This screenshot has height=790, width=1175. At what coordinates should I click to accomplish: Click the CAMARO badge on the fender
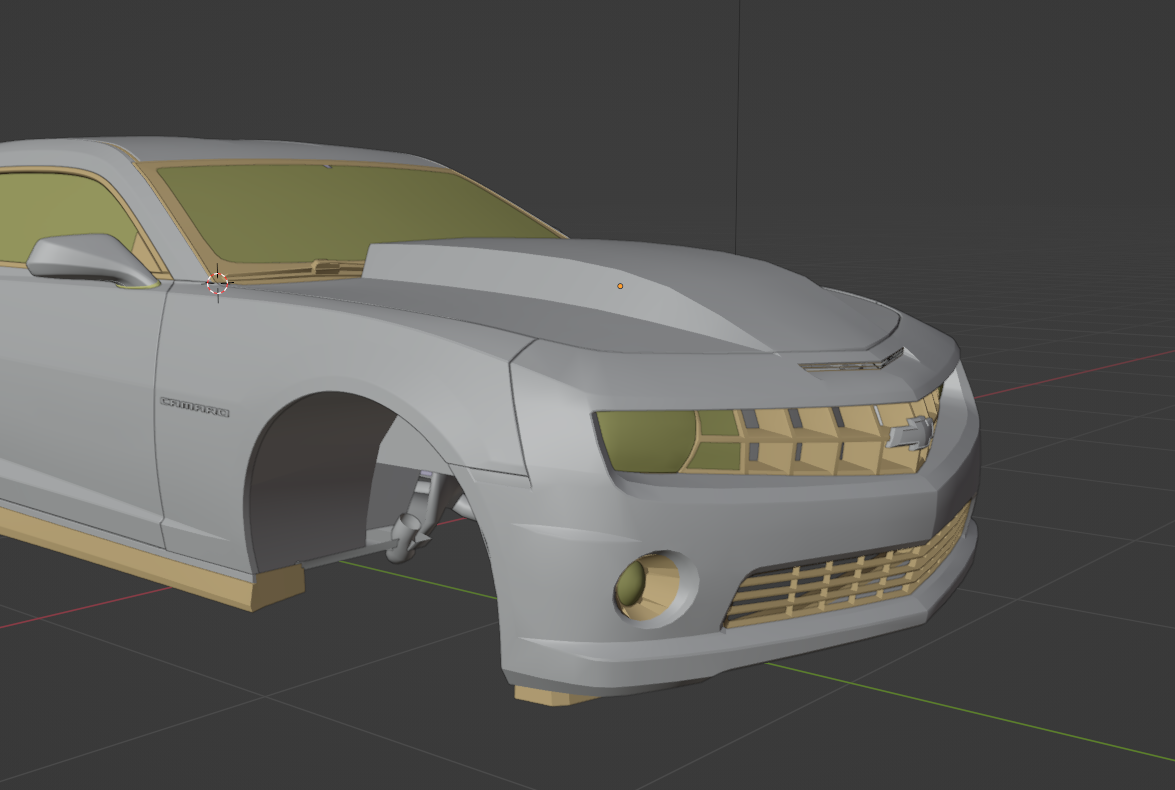tap(195, 407)
